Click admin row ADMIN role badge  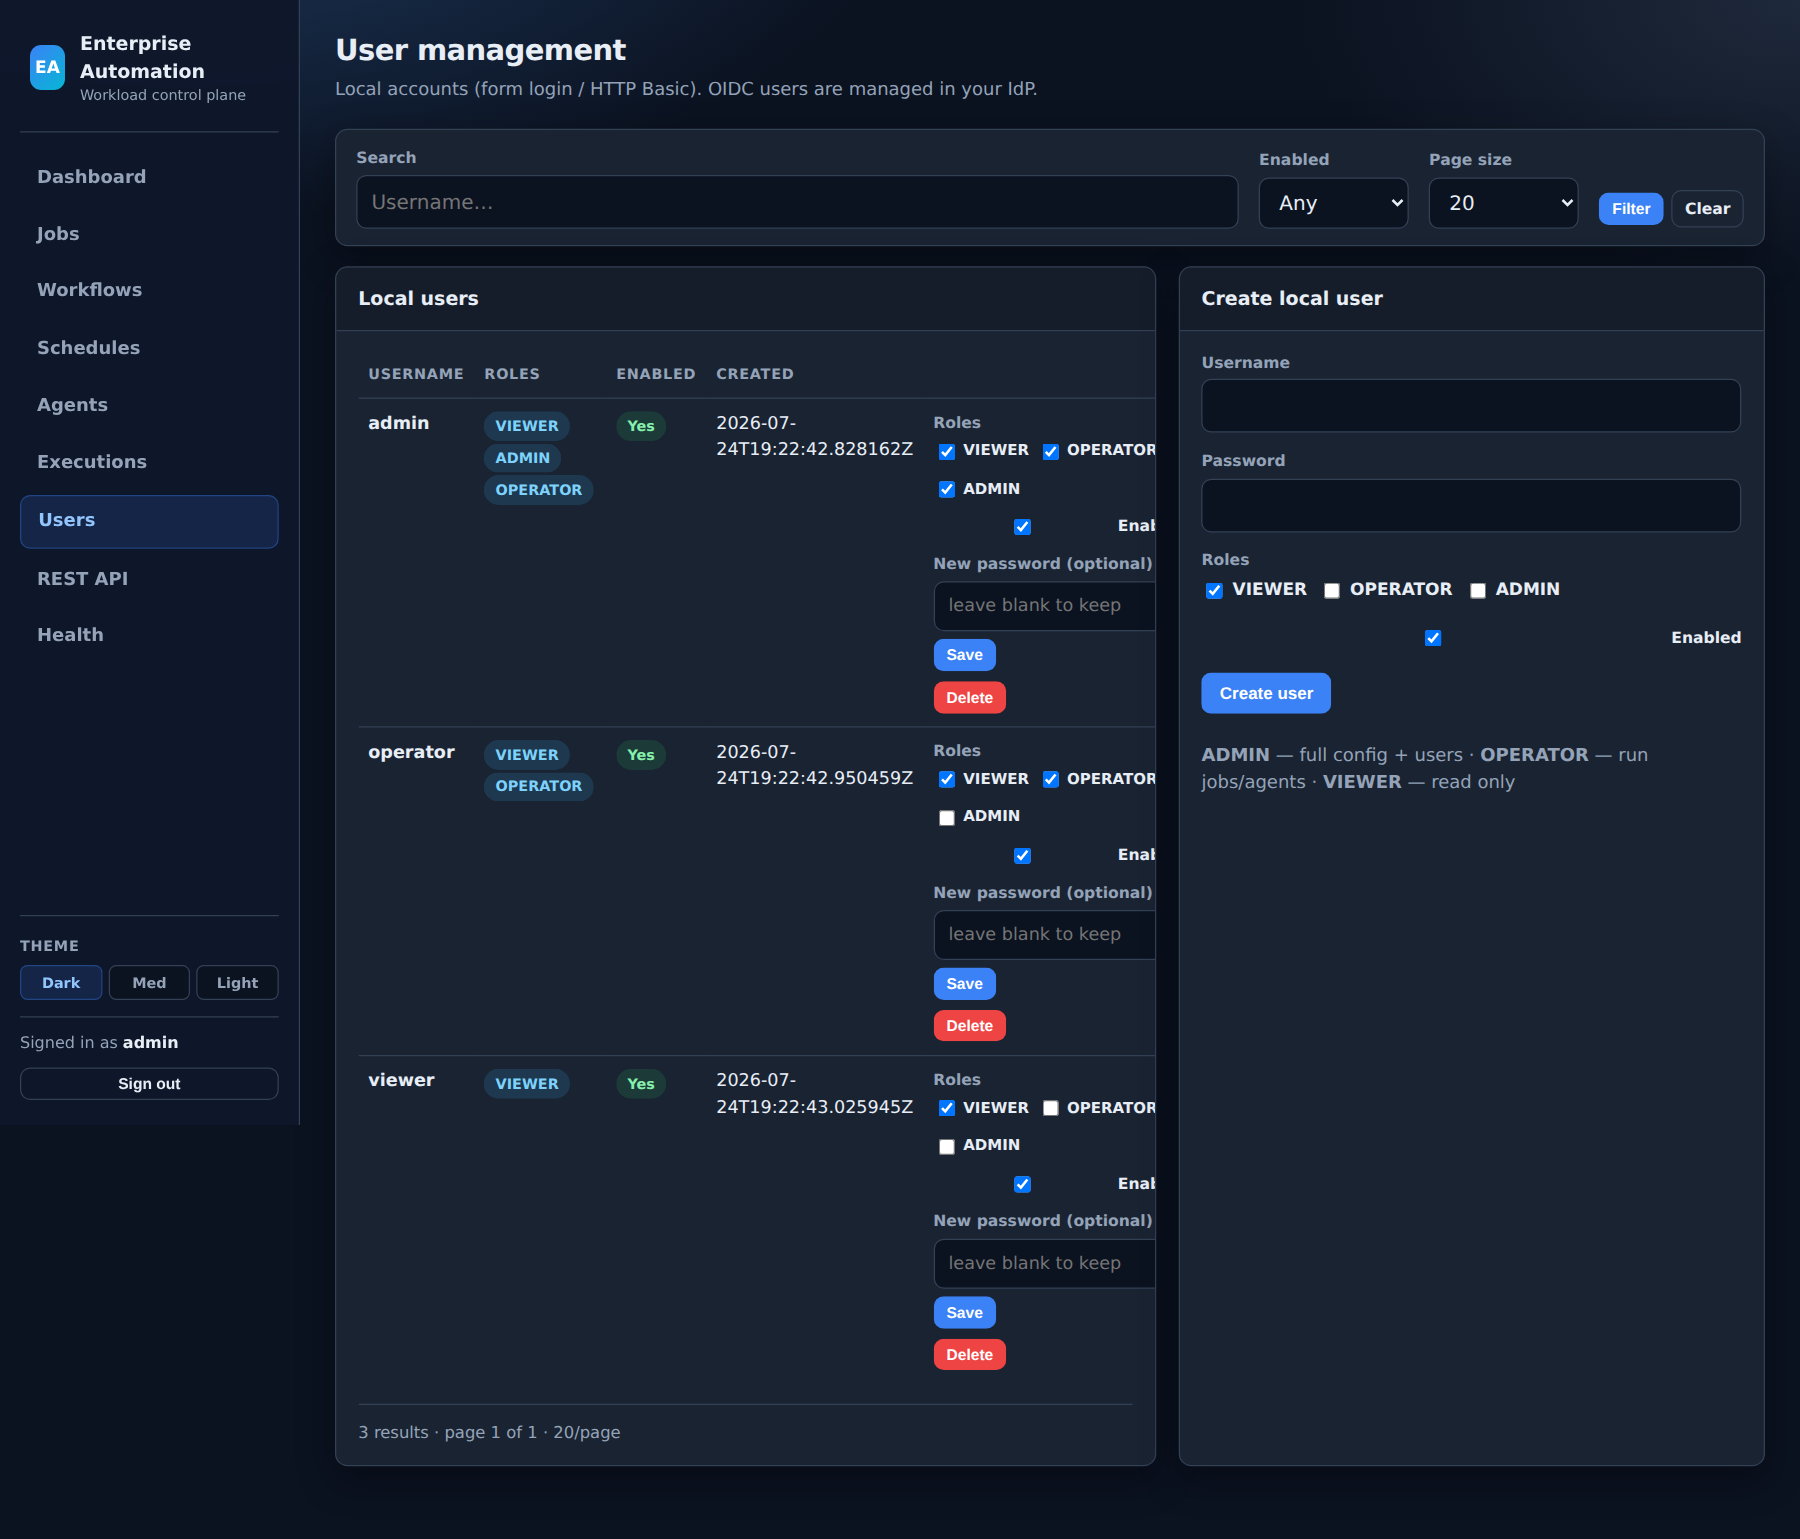coord(523,458)
